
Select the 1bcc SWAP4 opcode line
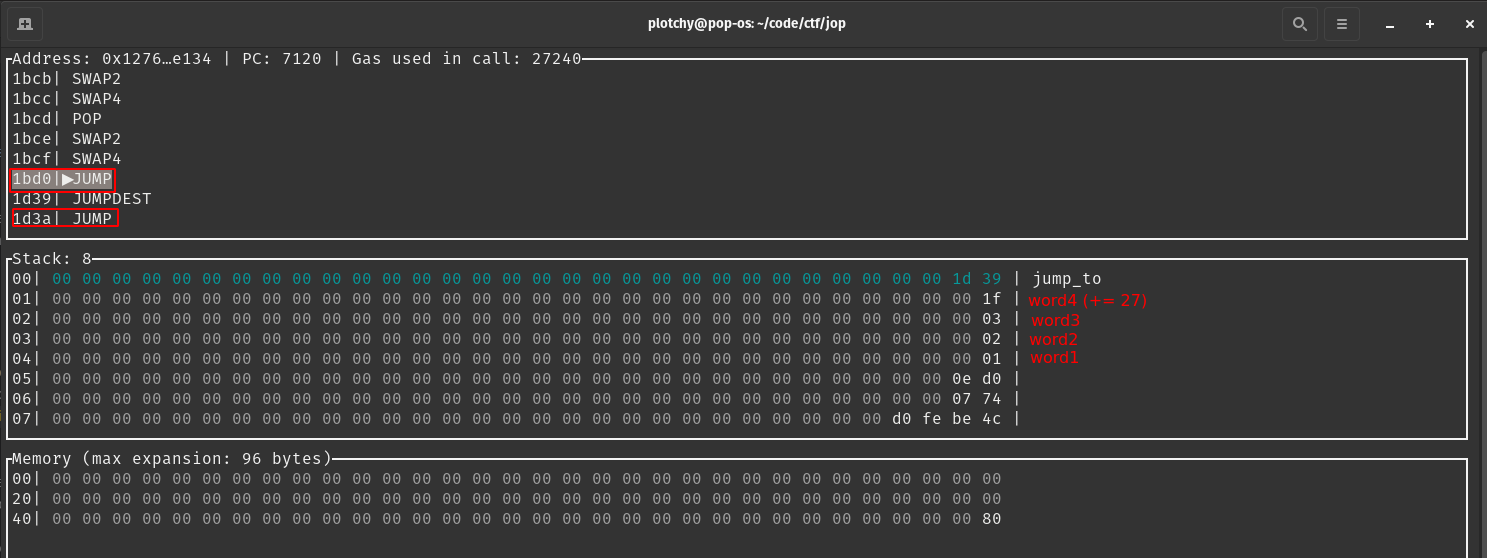click(x=67, y=99)
